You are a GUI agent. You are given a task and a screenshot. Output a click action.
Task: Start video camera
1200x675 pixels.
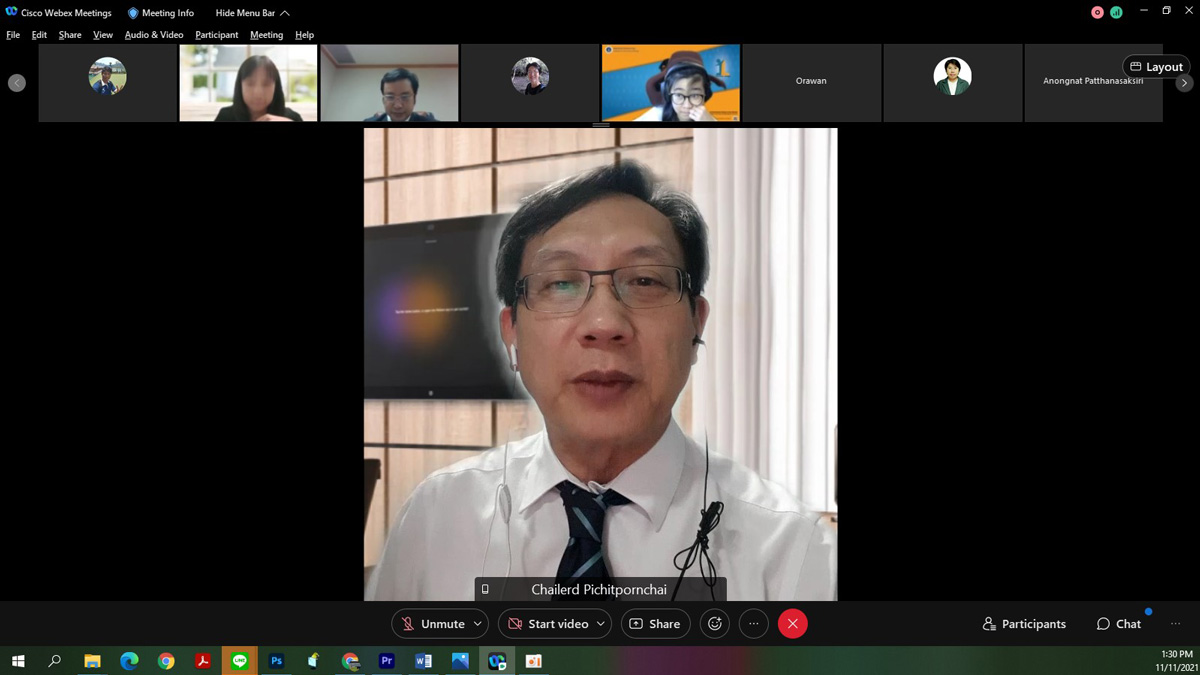click(x=547, y=624)
